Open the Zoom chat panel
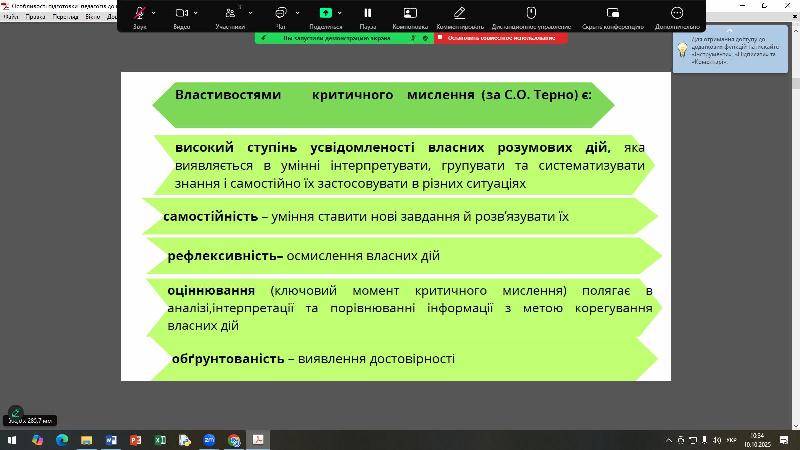Viewport: 800px width, 450px height. pyautogui.click(x=280, y=13)
